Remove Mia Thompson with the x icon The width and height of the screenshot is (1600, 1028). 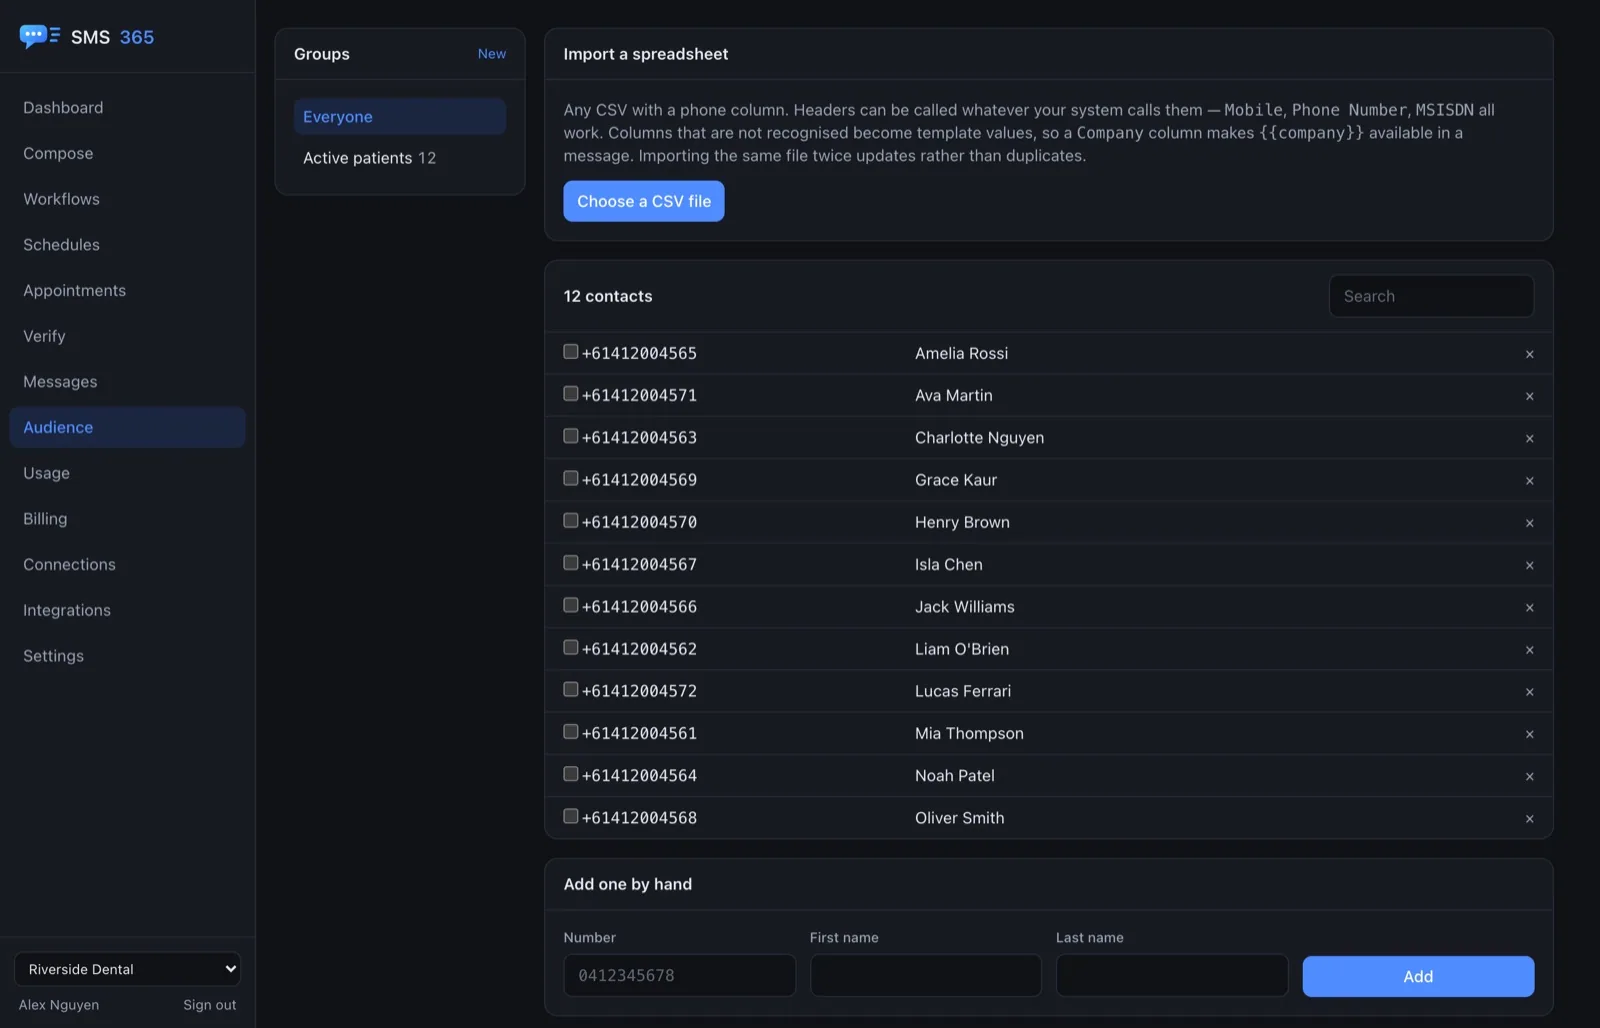click(1529, 734)
